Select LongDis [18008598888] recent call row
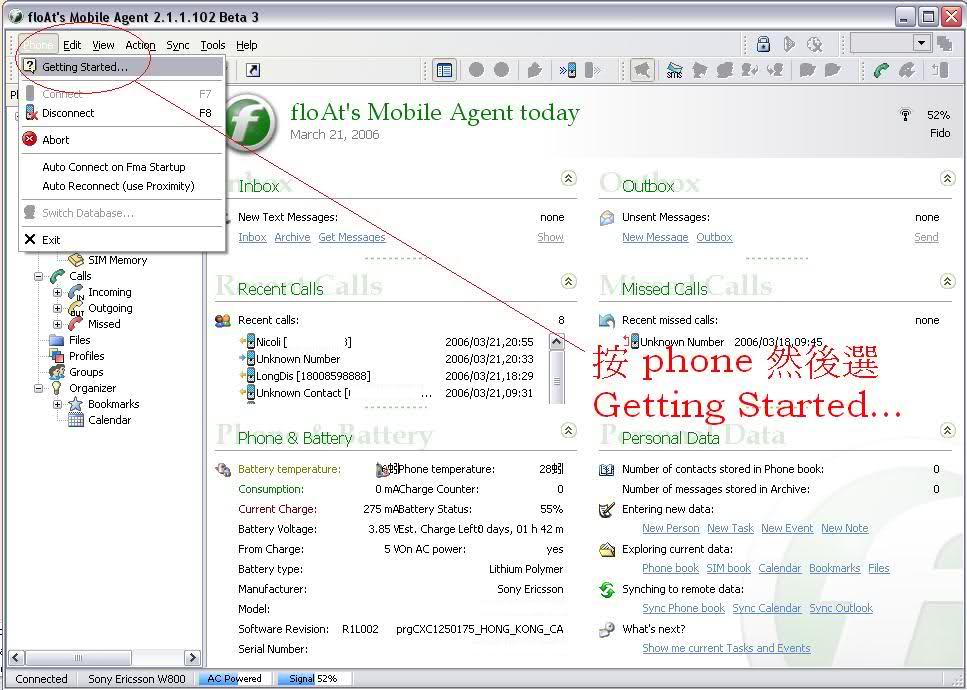967x690 pixels. click(386, 376)
